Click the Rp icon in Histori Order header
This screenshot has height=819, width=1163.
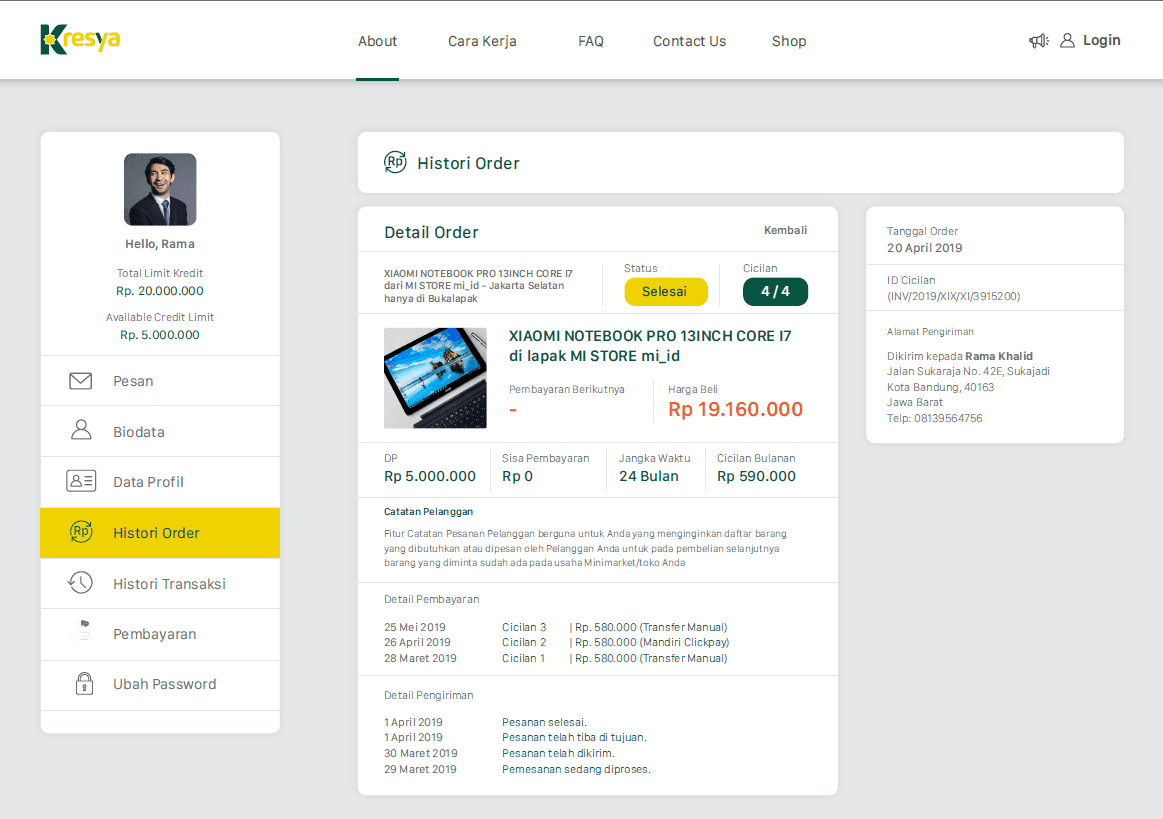[x=395, y=163]
